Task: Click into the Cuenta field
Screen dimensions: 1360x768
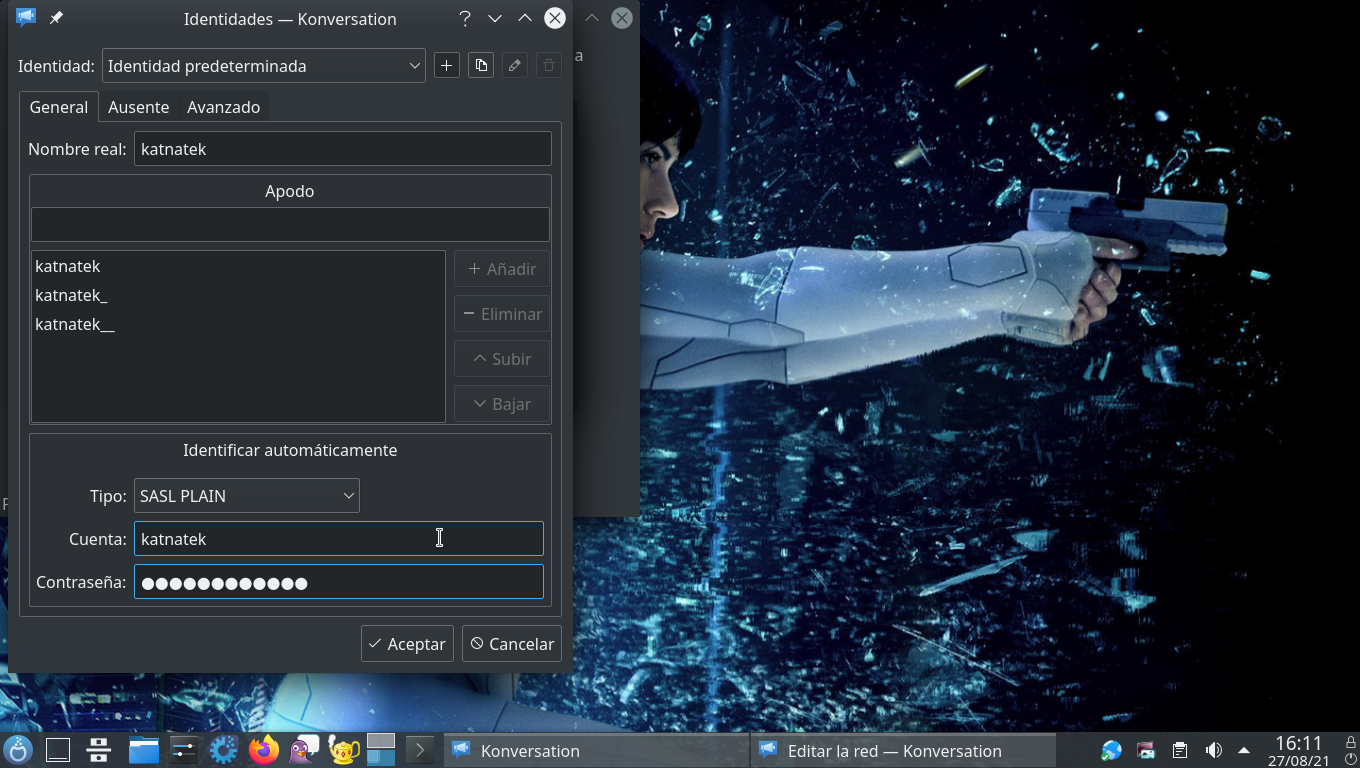Action: point(339,539)
